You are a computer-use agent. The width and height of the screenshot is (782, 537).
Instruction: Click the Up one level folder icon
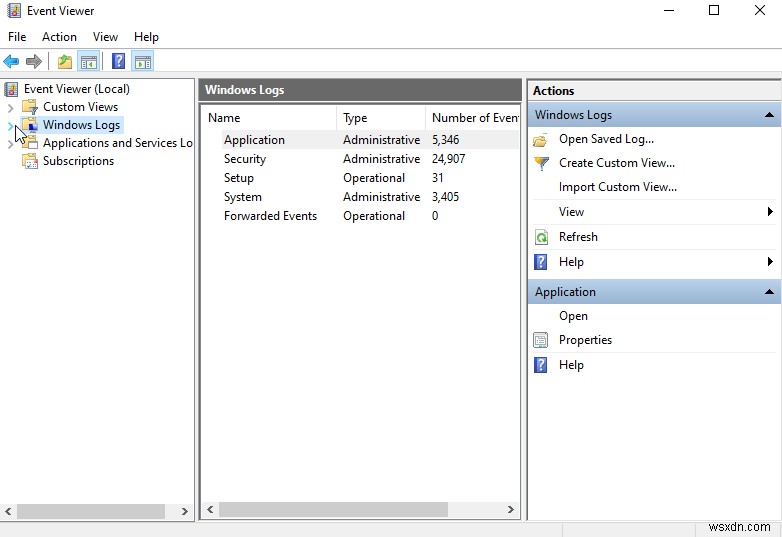coord(65,62)
